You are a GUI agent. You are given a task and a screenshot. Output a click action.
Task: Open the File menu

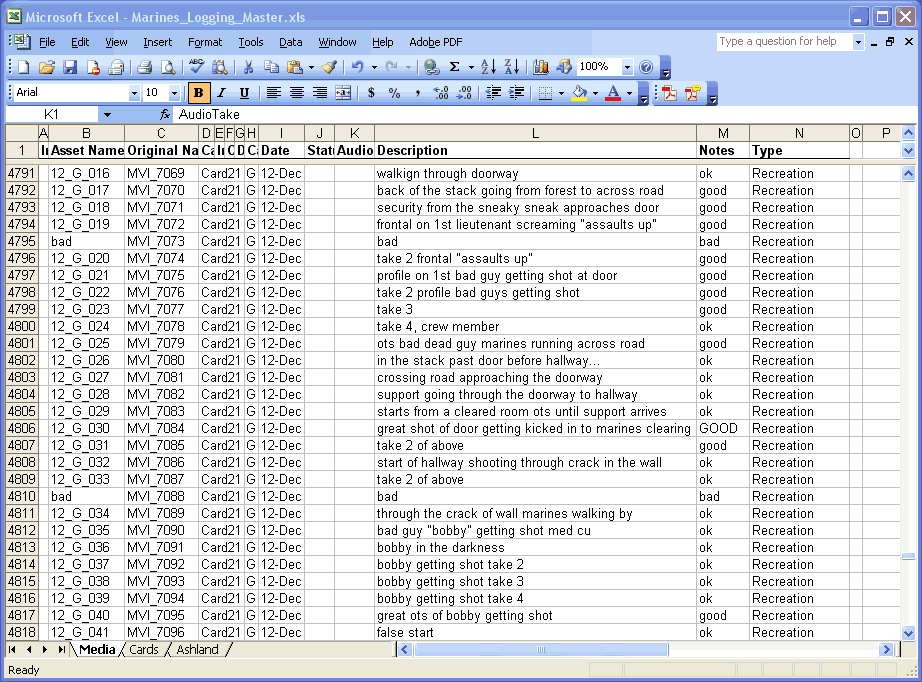coord(47,42)
